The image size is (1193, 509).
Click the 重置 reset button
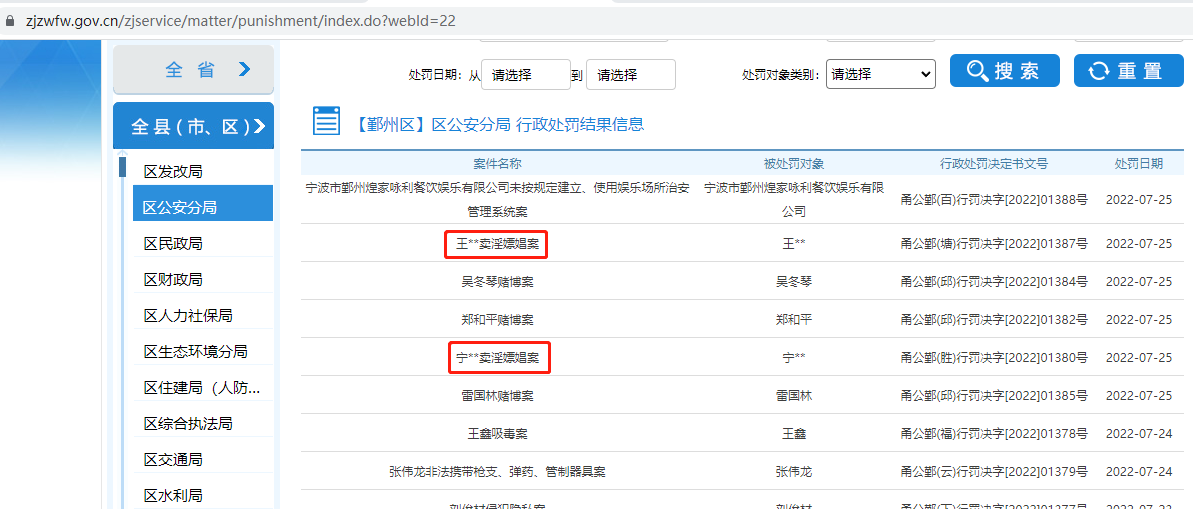[x=1126, y=71]
